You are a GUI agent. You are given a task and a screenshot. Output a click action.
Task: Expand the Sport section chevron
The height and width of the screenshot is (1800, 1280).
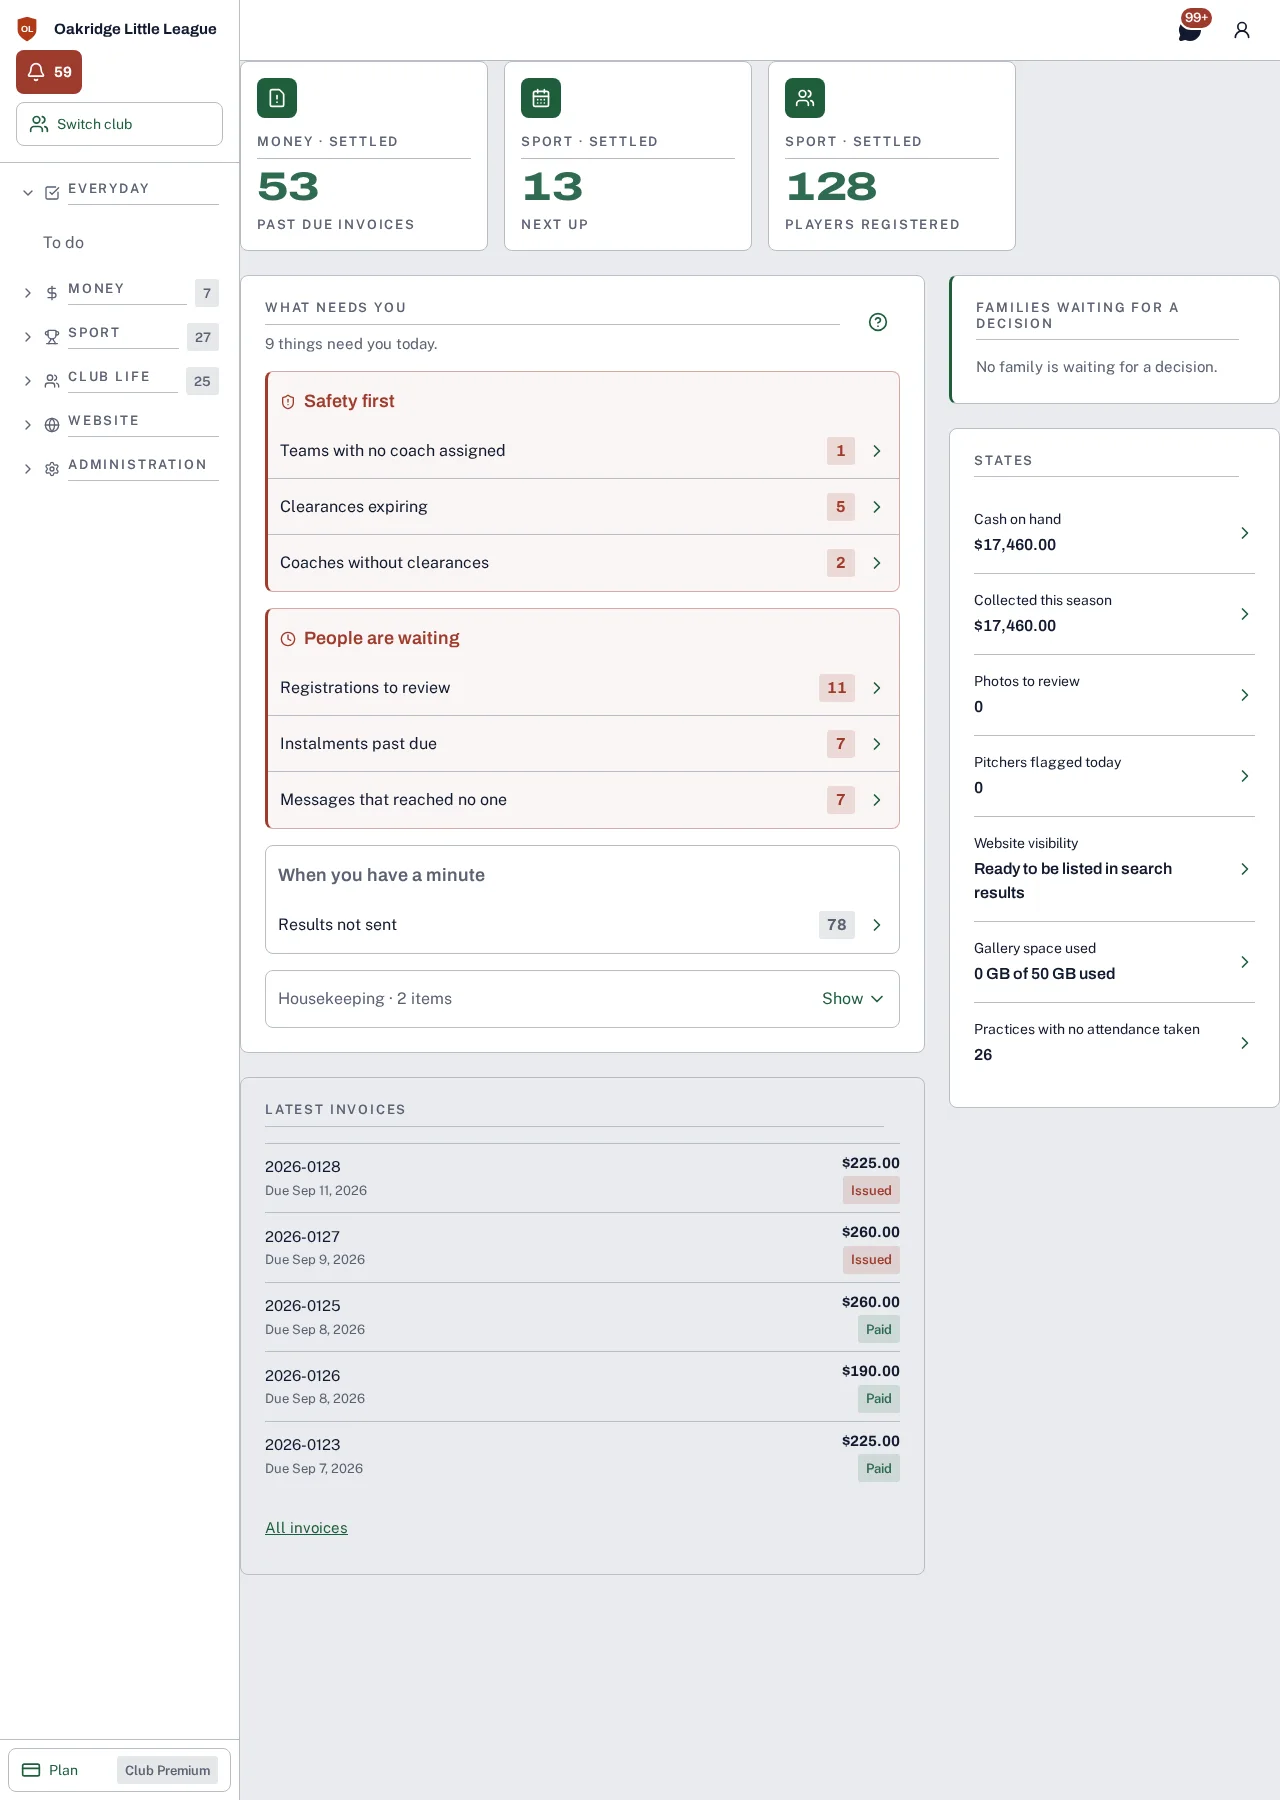28,337
